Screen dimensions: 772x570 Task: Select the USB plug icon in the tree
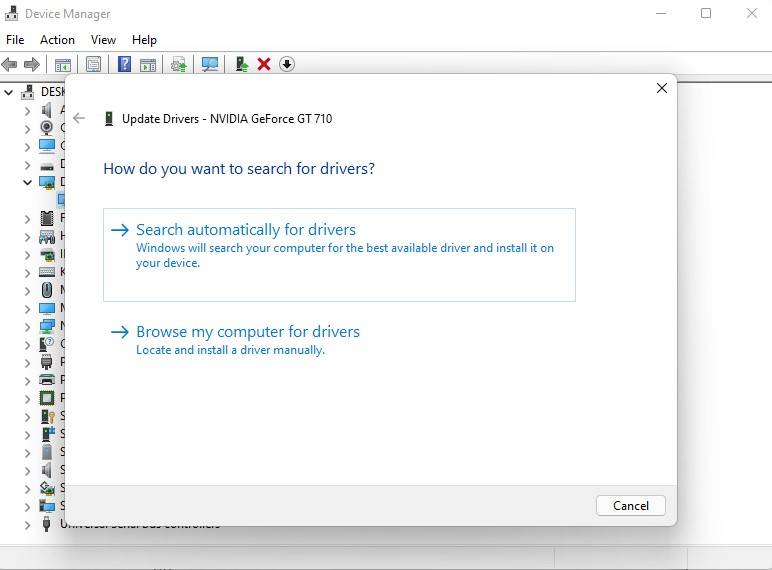click(46, 524)
